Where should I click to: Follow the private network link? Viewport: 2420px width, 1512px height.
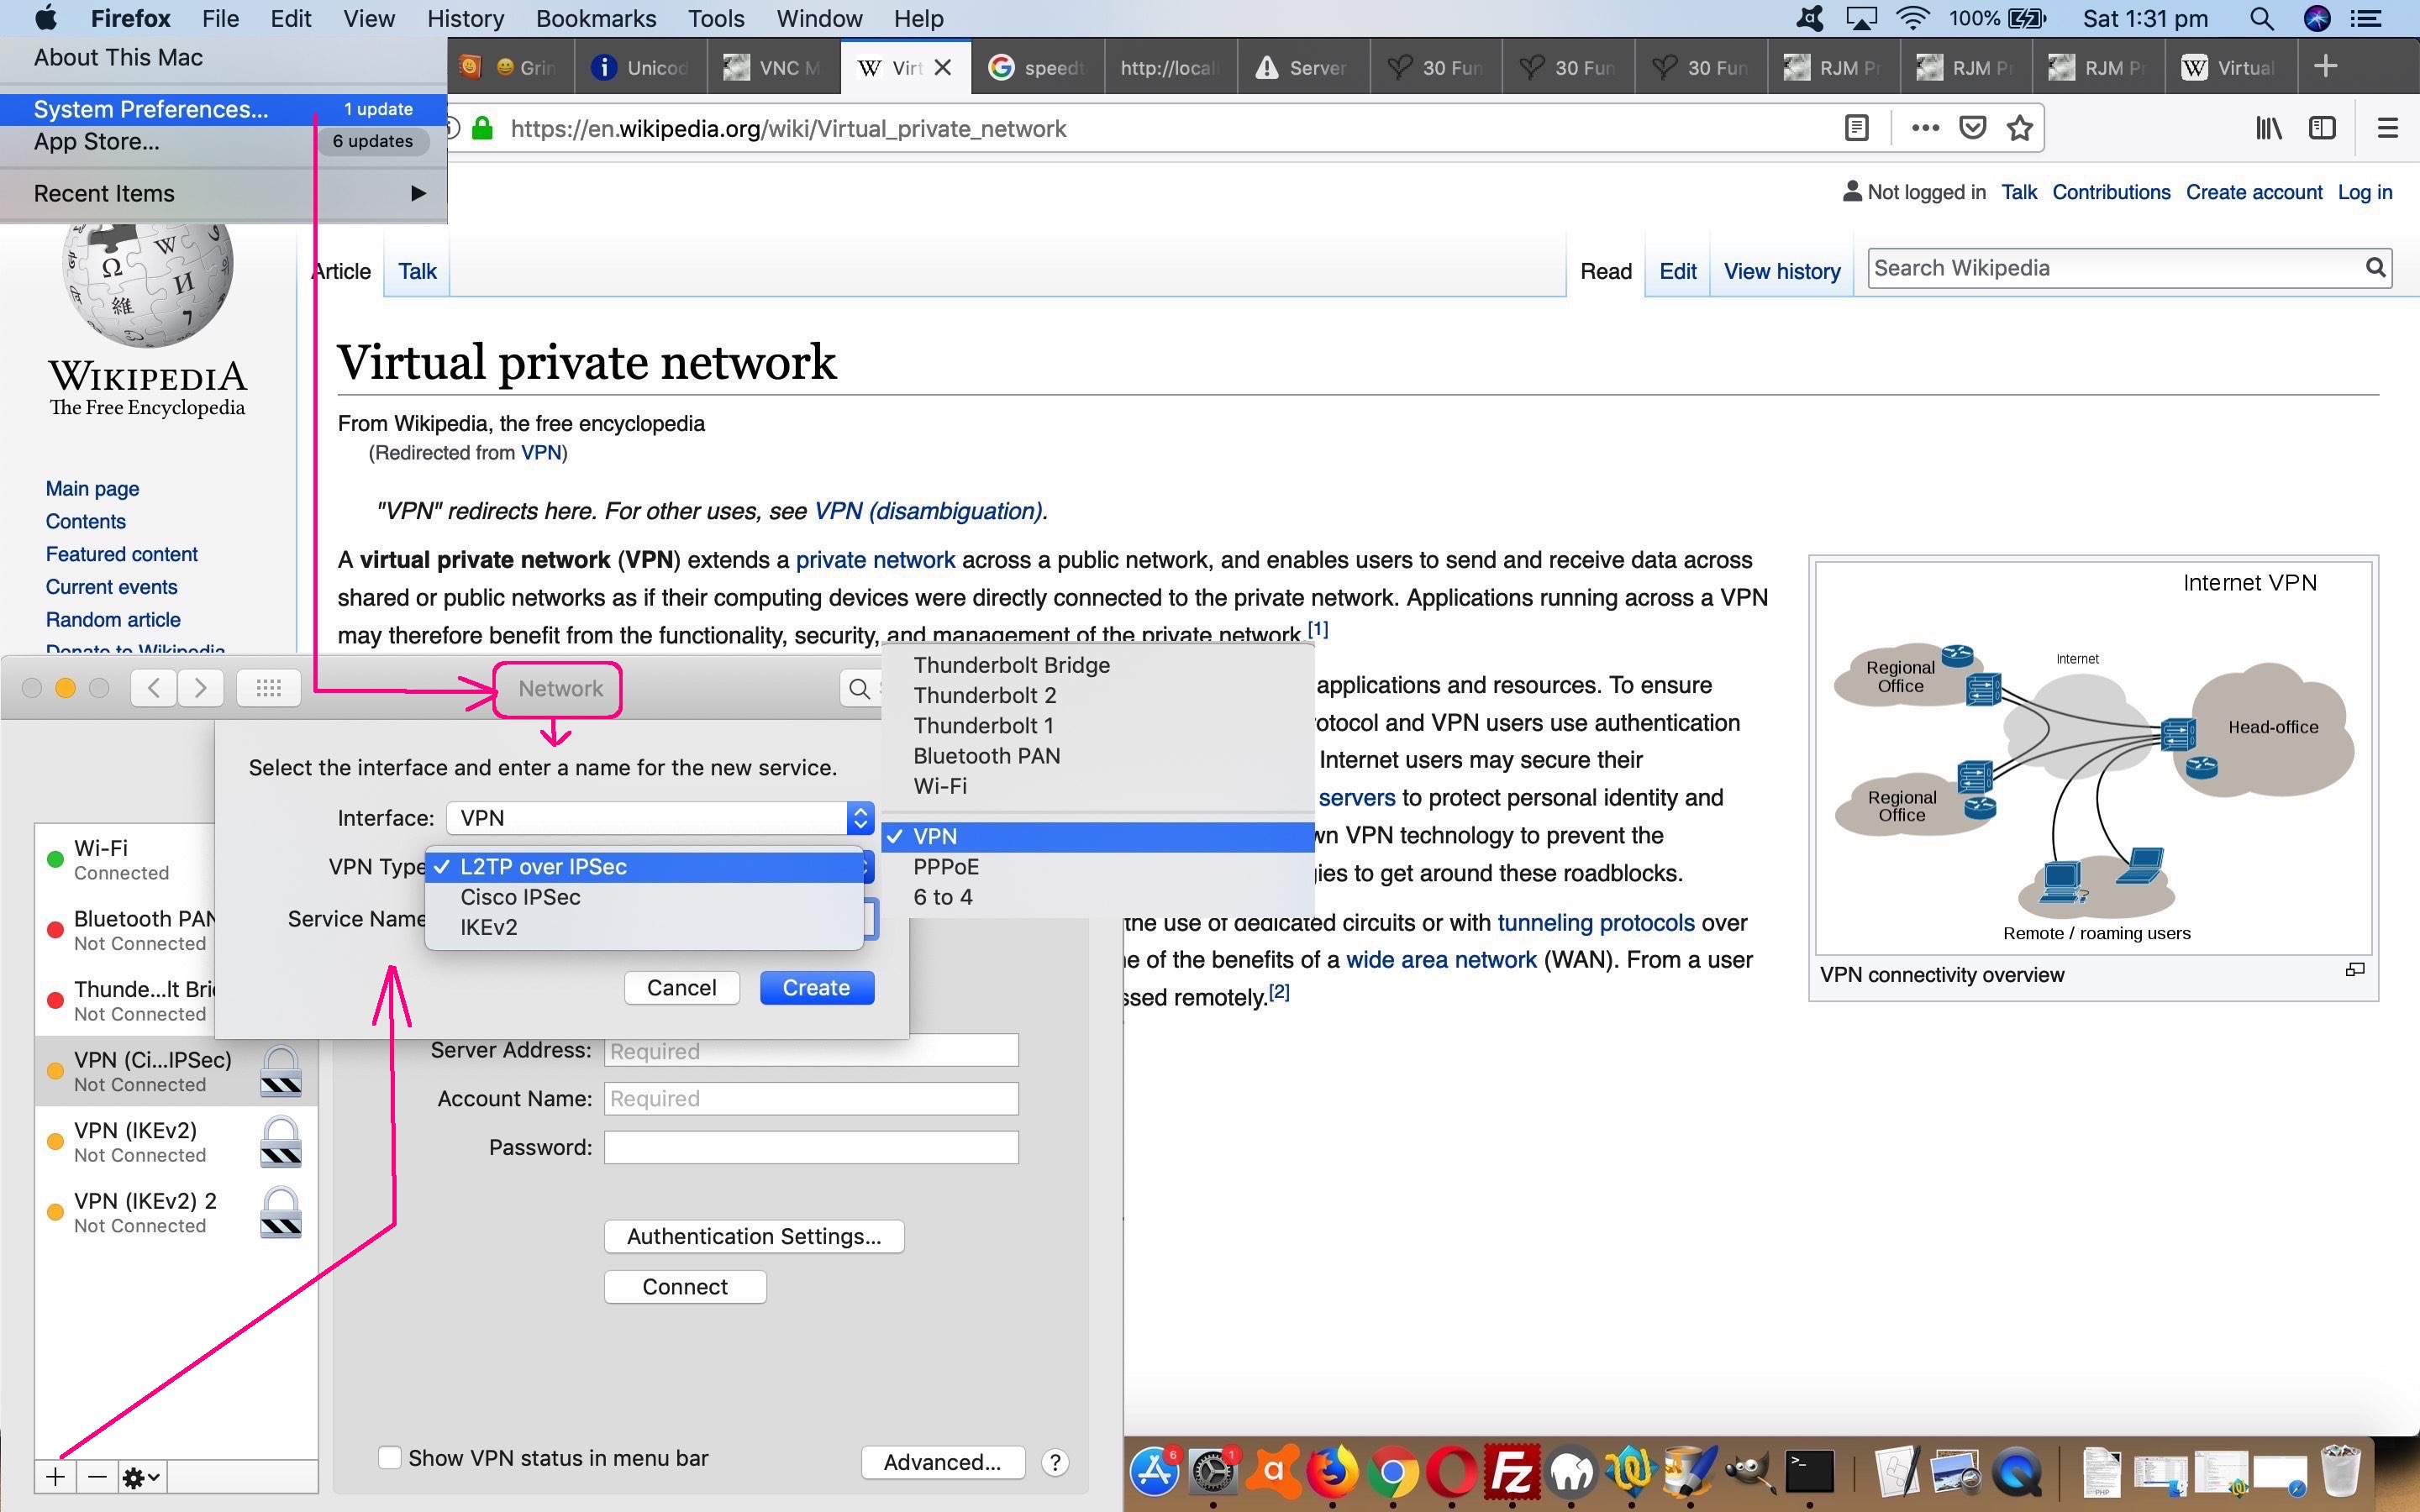click(x=875, y=560)
